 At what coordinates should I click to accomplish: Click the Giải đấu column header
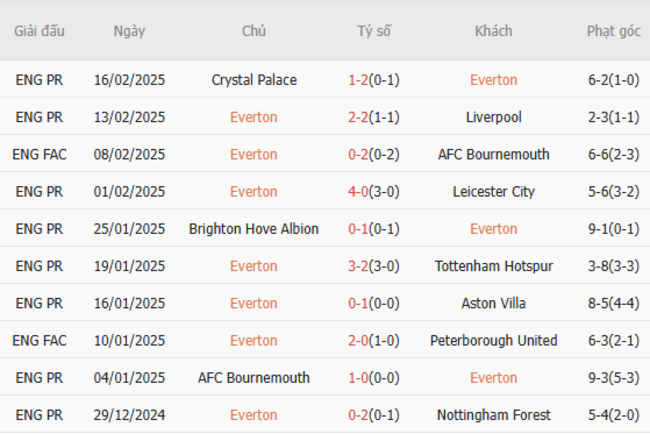point(39,31)
